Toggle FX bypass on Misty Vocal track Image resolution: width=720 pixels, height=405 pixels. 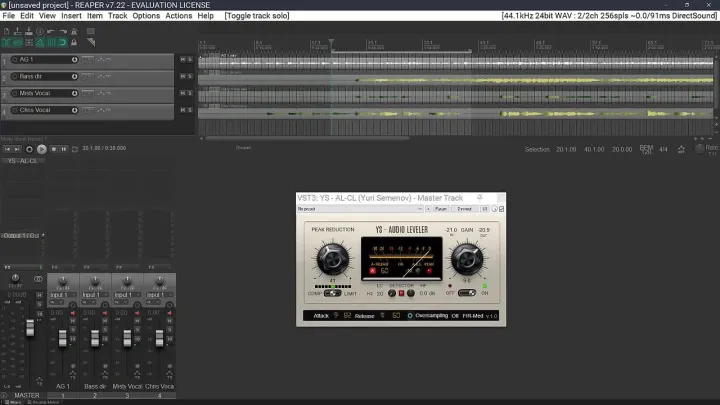[x=74, y=93]
